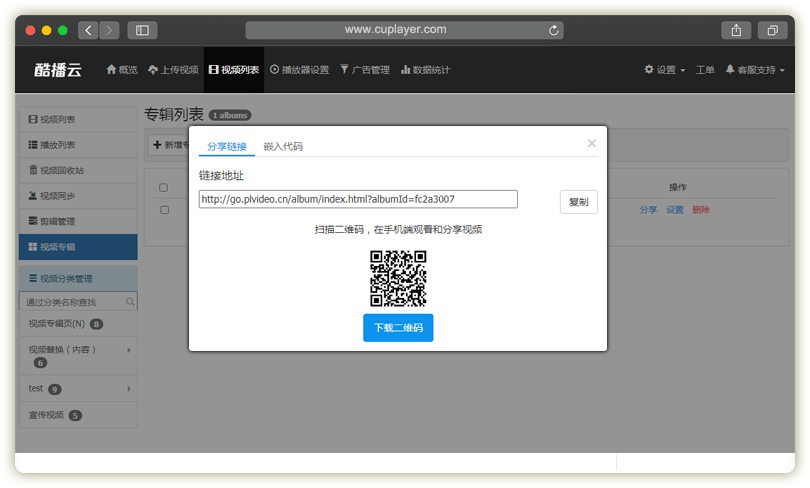Click the 链接地址 URL input field
The image size is (810, 488).
tap(358, 199)
